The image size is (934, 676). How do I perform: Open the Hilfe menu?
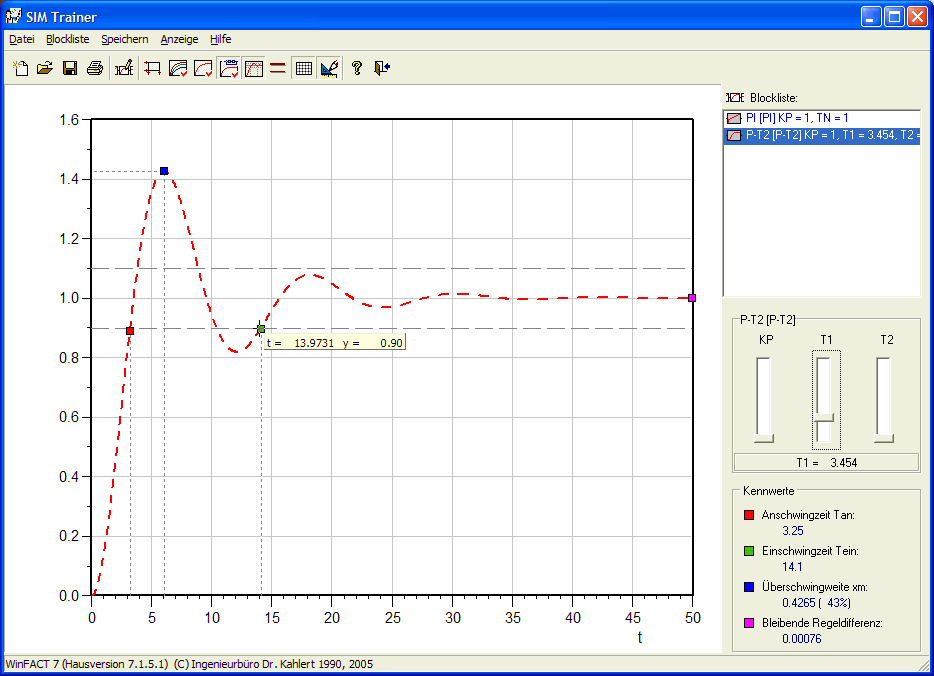pyautogui.click(x=220, y=39)
